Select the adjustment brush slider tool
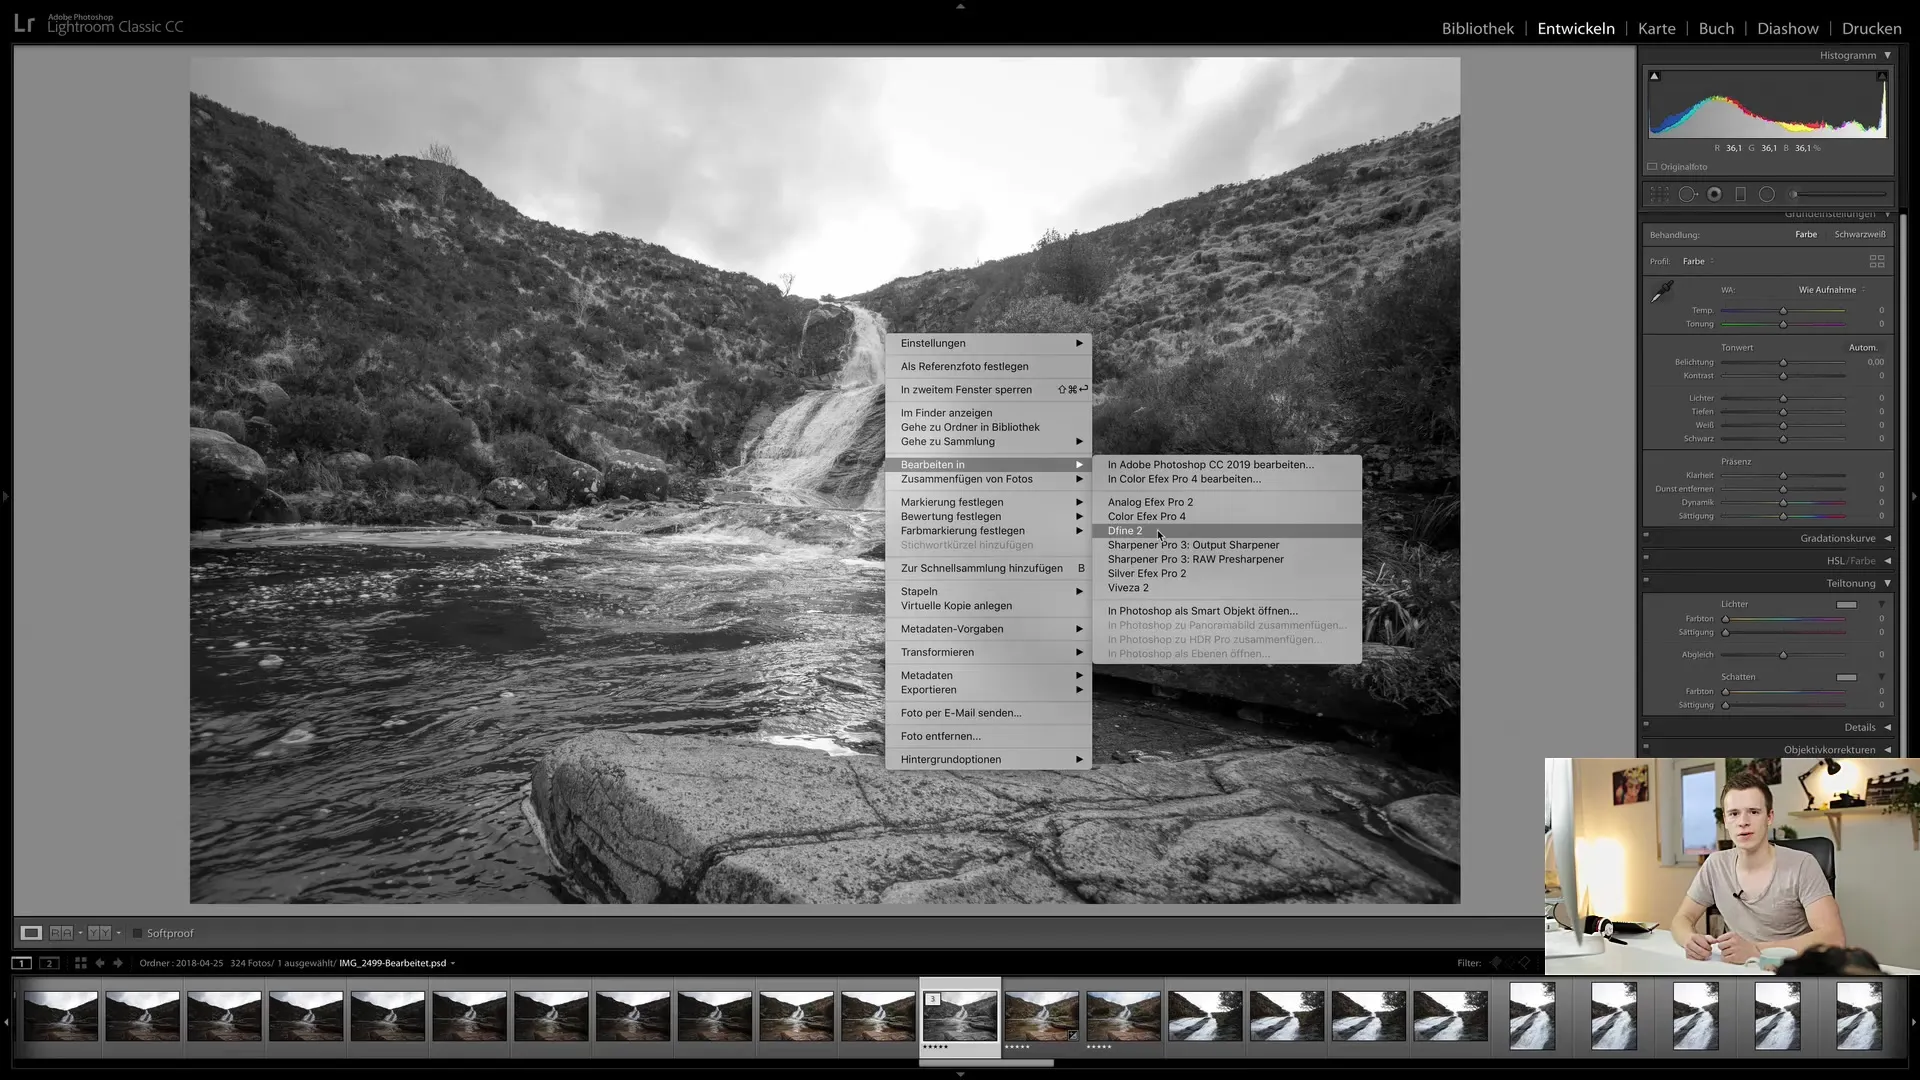 1838,194
